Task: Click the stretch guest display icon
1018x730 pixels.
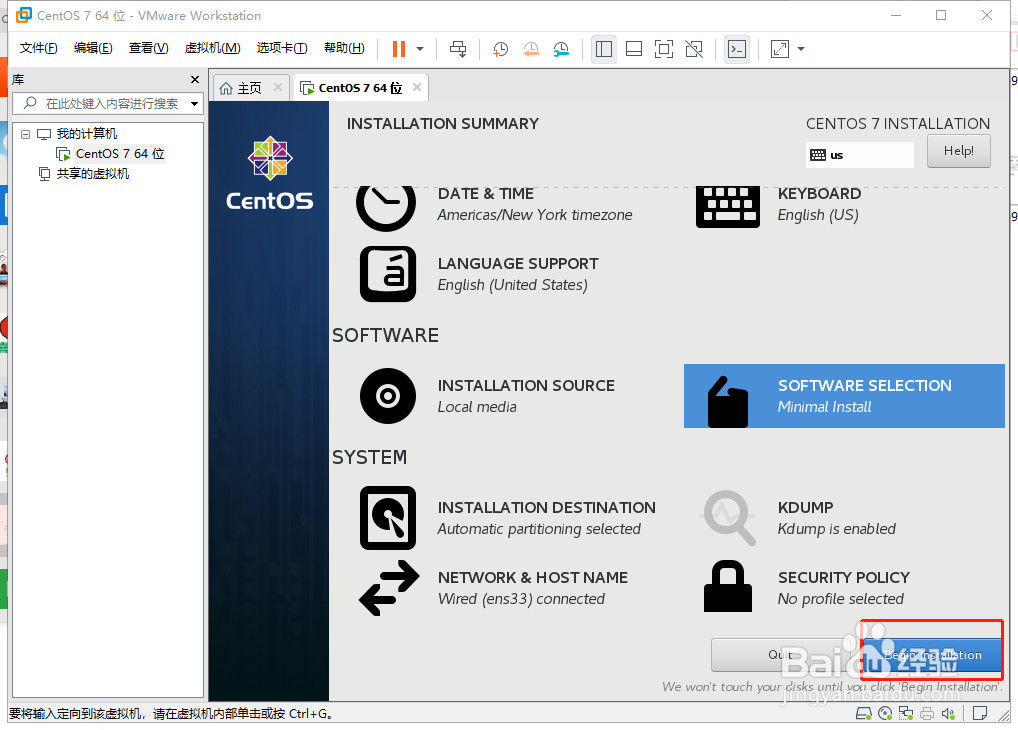Action: pyautogui.click(x=779, y=49)
